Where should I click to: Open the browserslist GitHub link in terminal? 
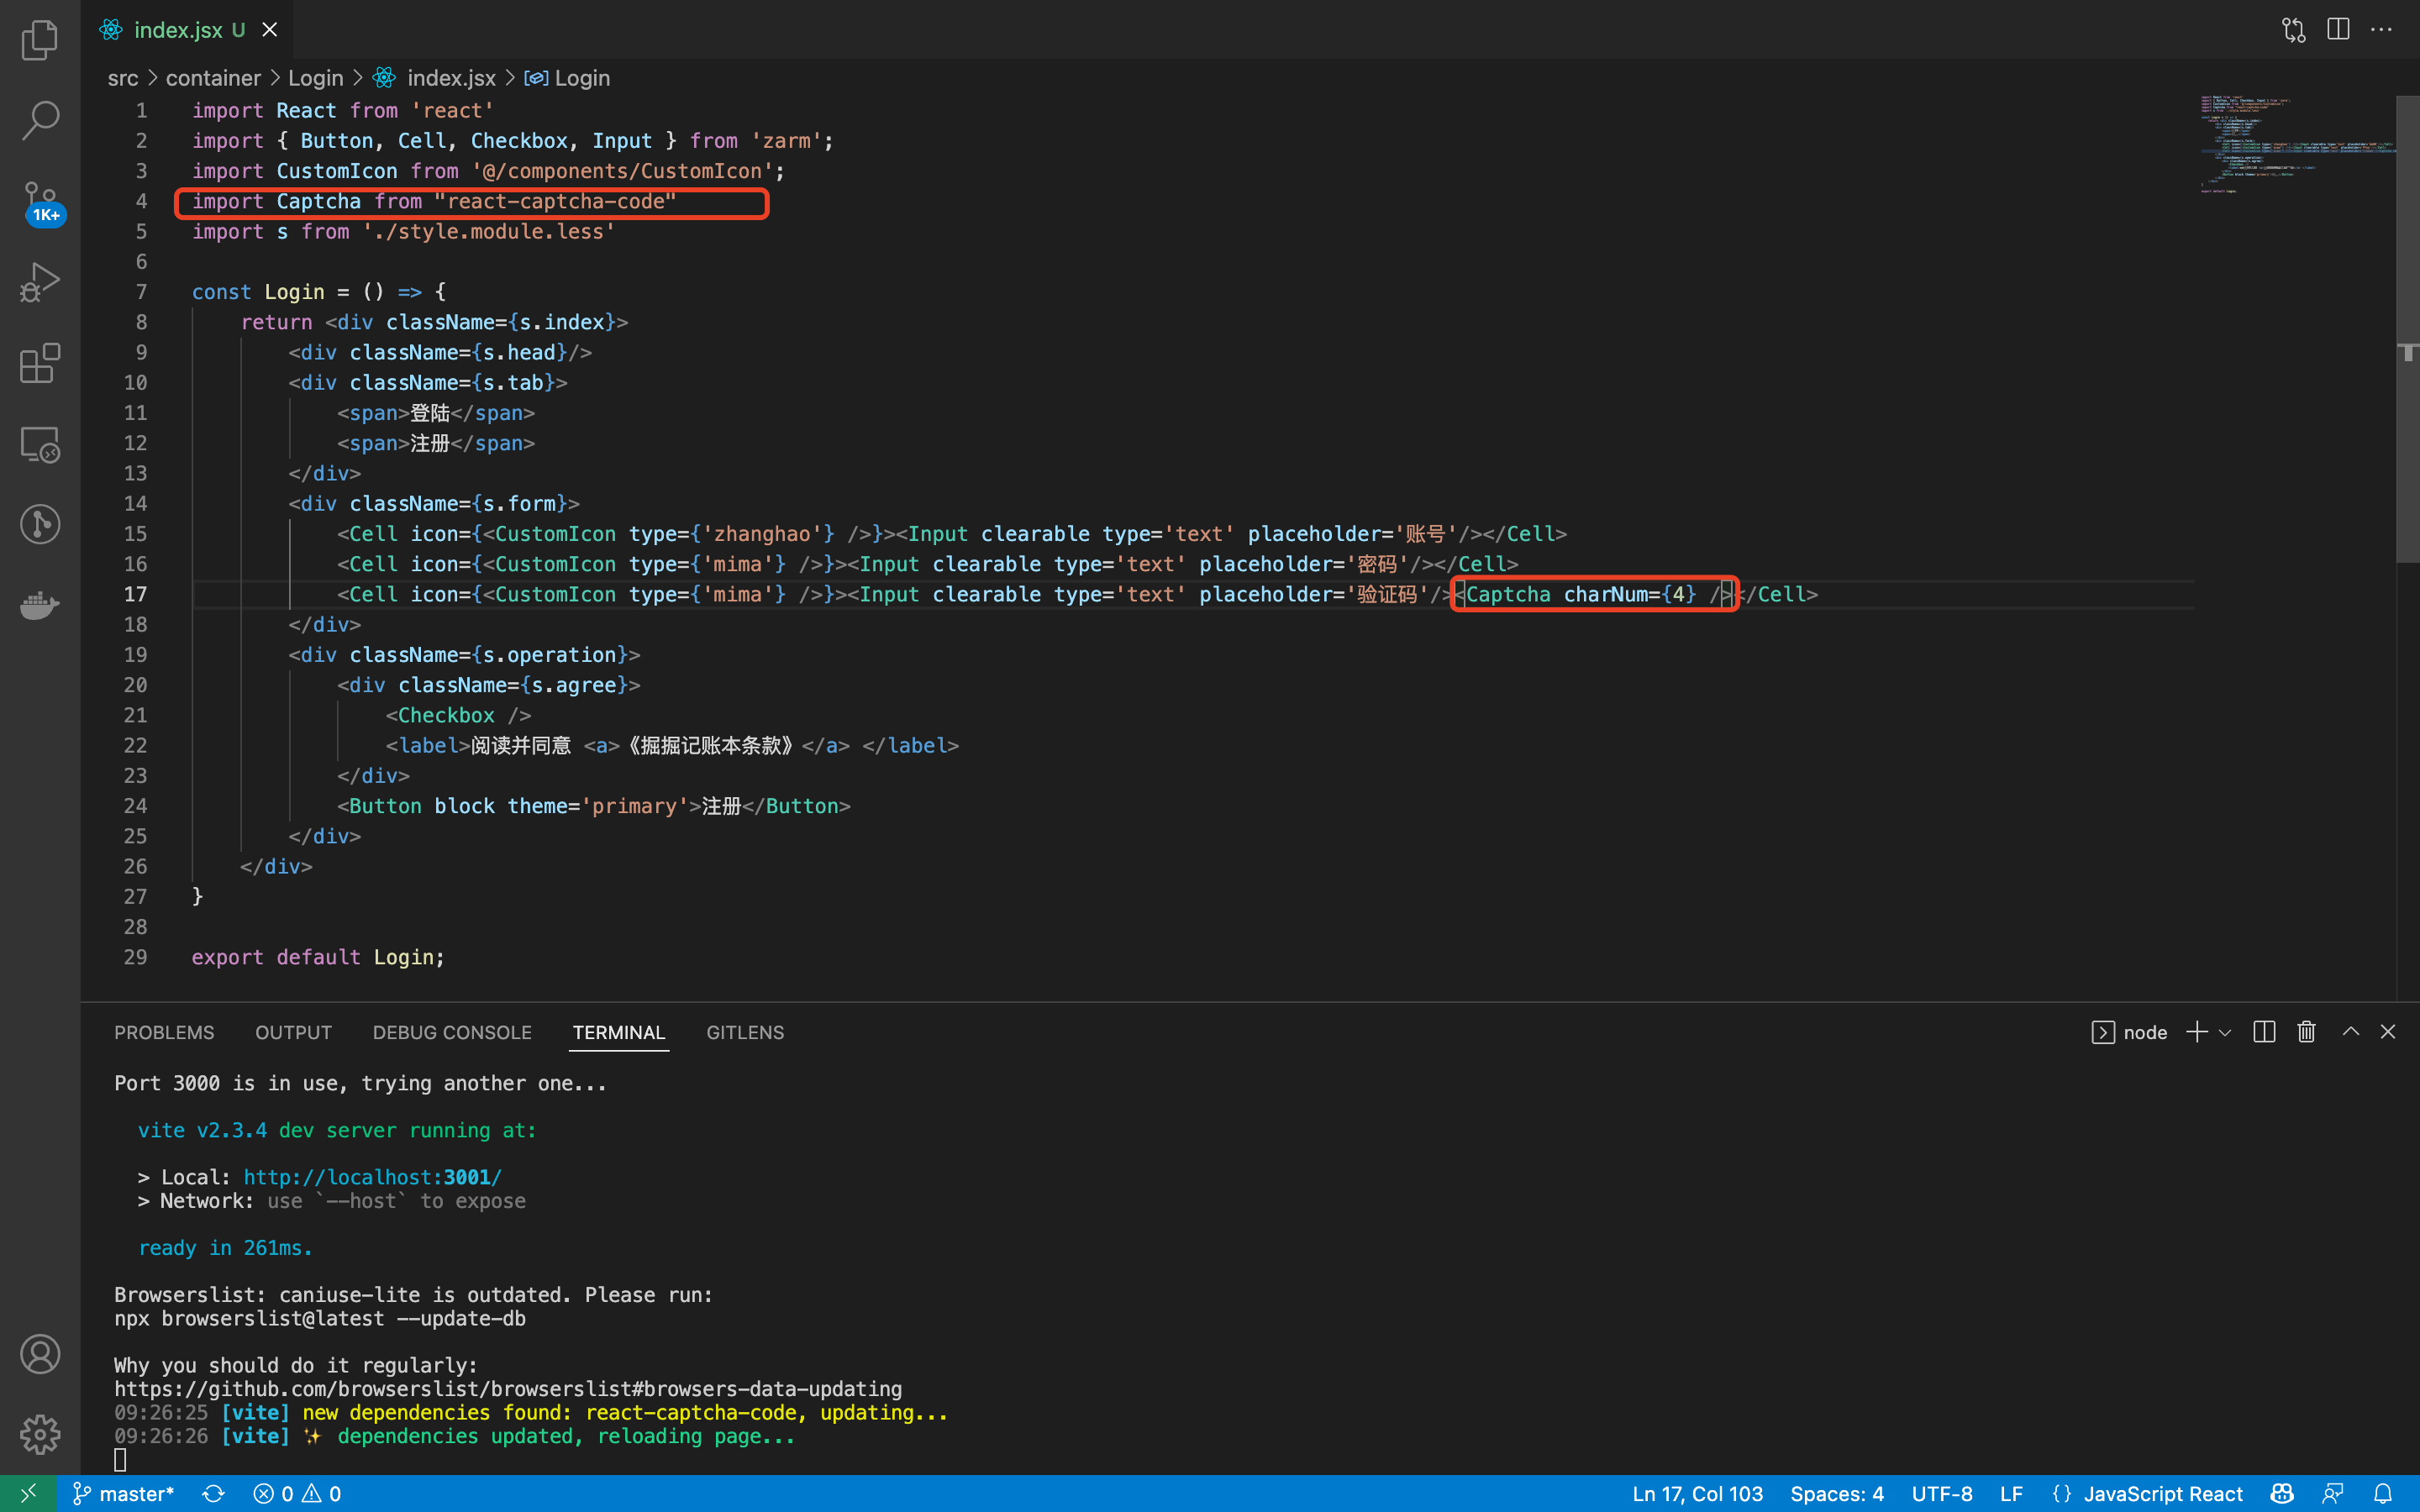tap(508, 1389)
